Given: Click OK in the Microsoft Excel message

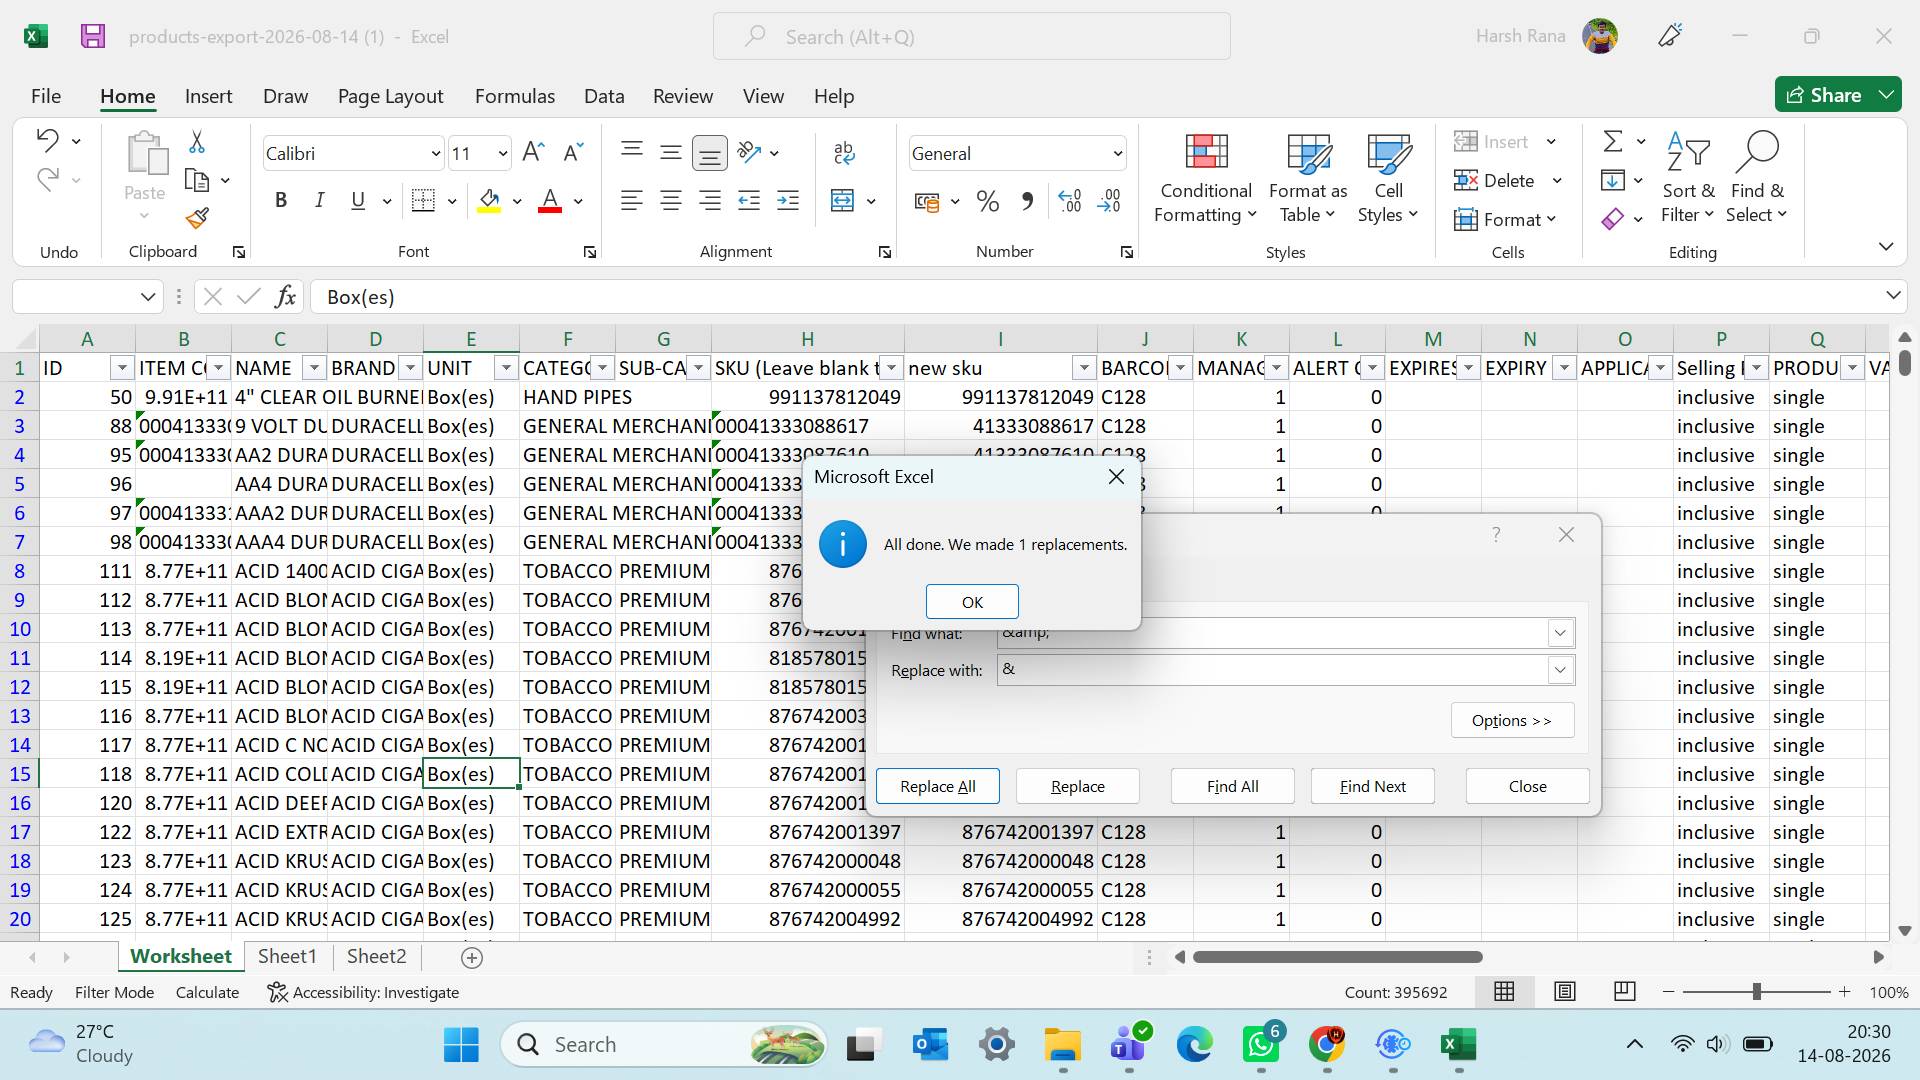Looking at the screenshot, I should (972, 602).
